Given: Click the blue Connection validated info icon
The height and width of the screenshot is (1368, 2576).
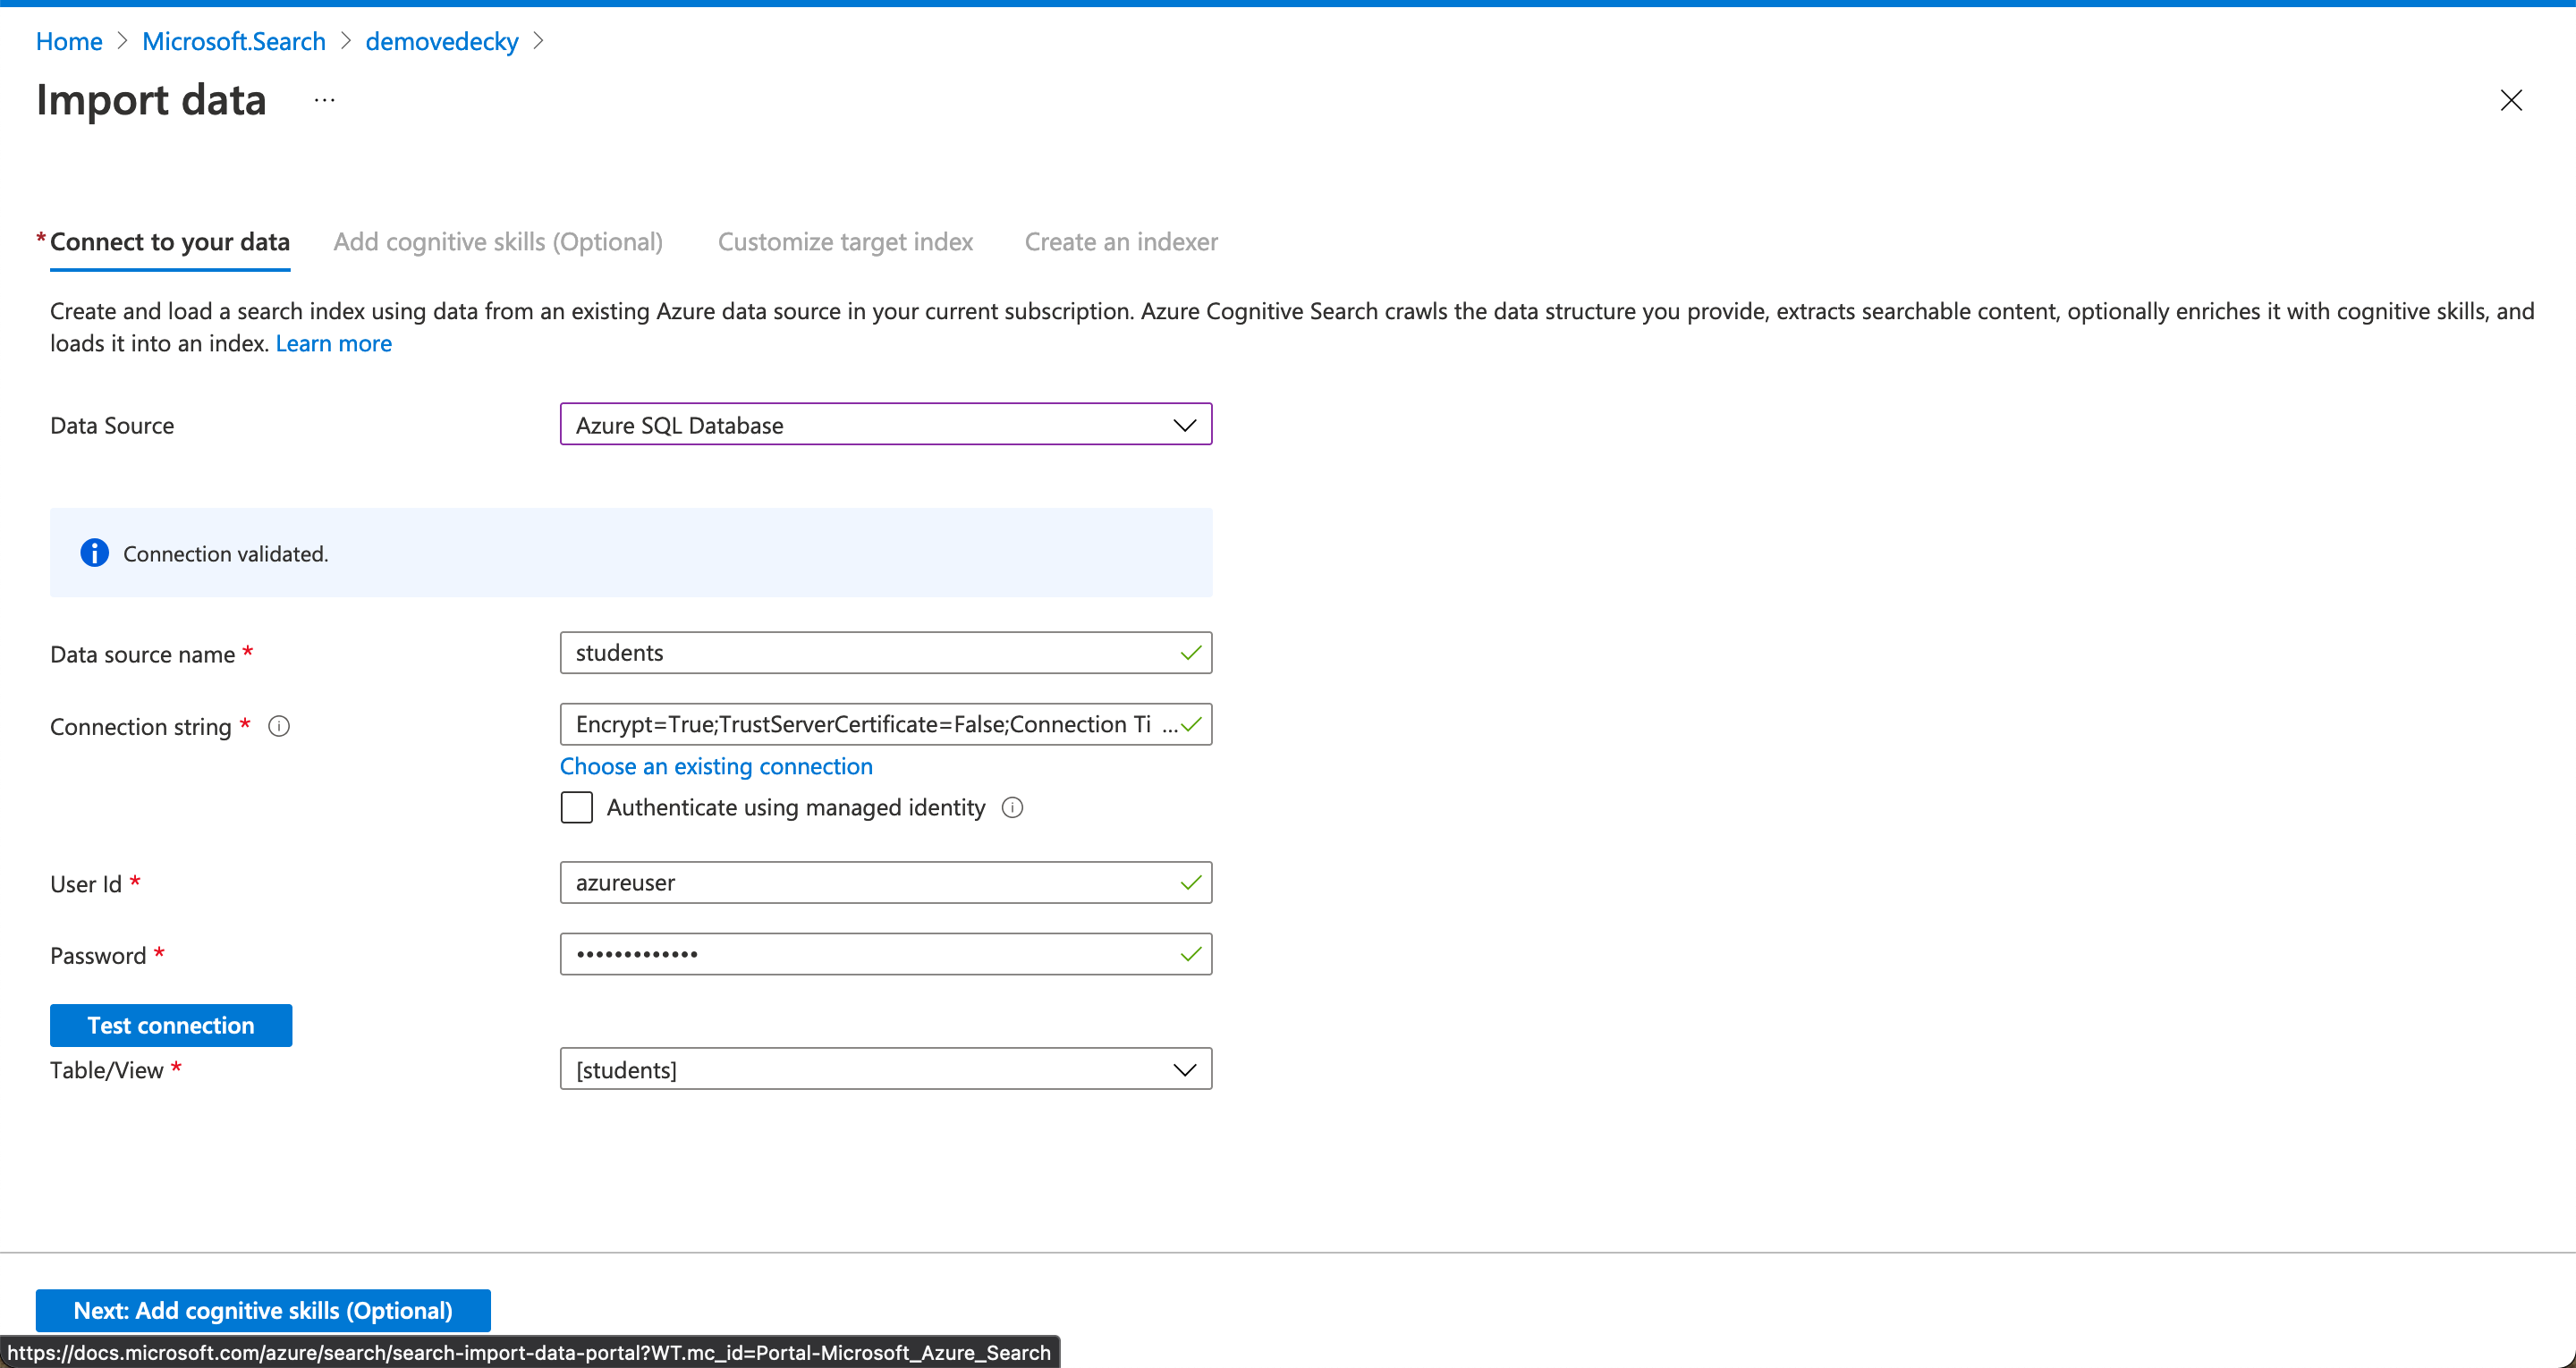Looking at the screenshot, I should pyautogui.click(x=94, y=553).
